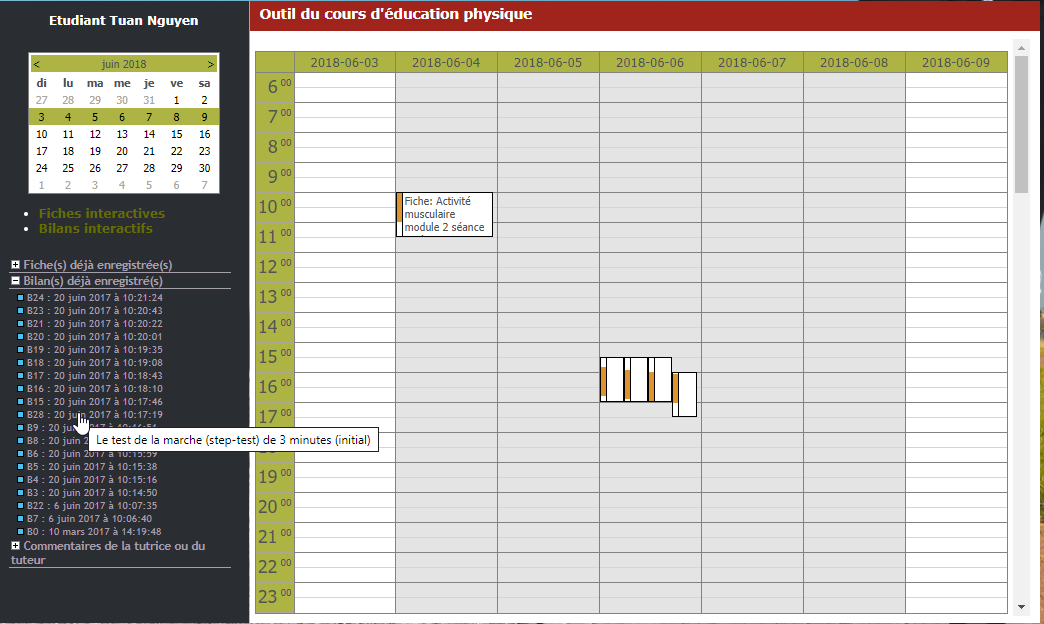
Task: Open bilan B7 dated 6 juin 2017
Action: coord(89,519)
